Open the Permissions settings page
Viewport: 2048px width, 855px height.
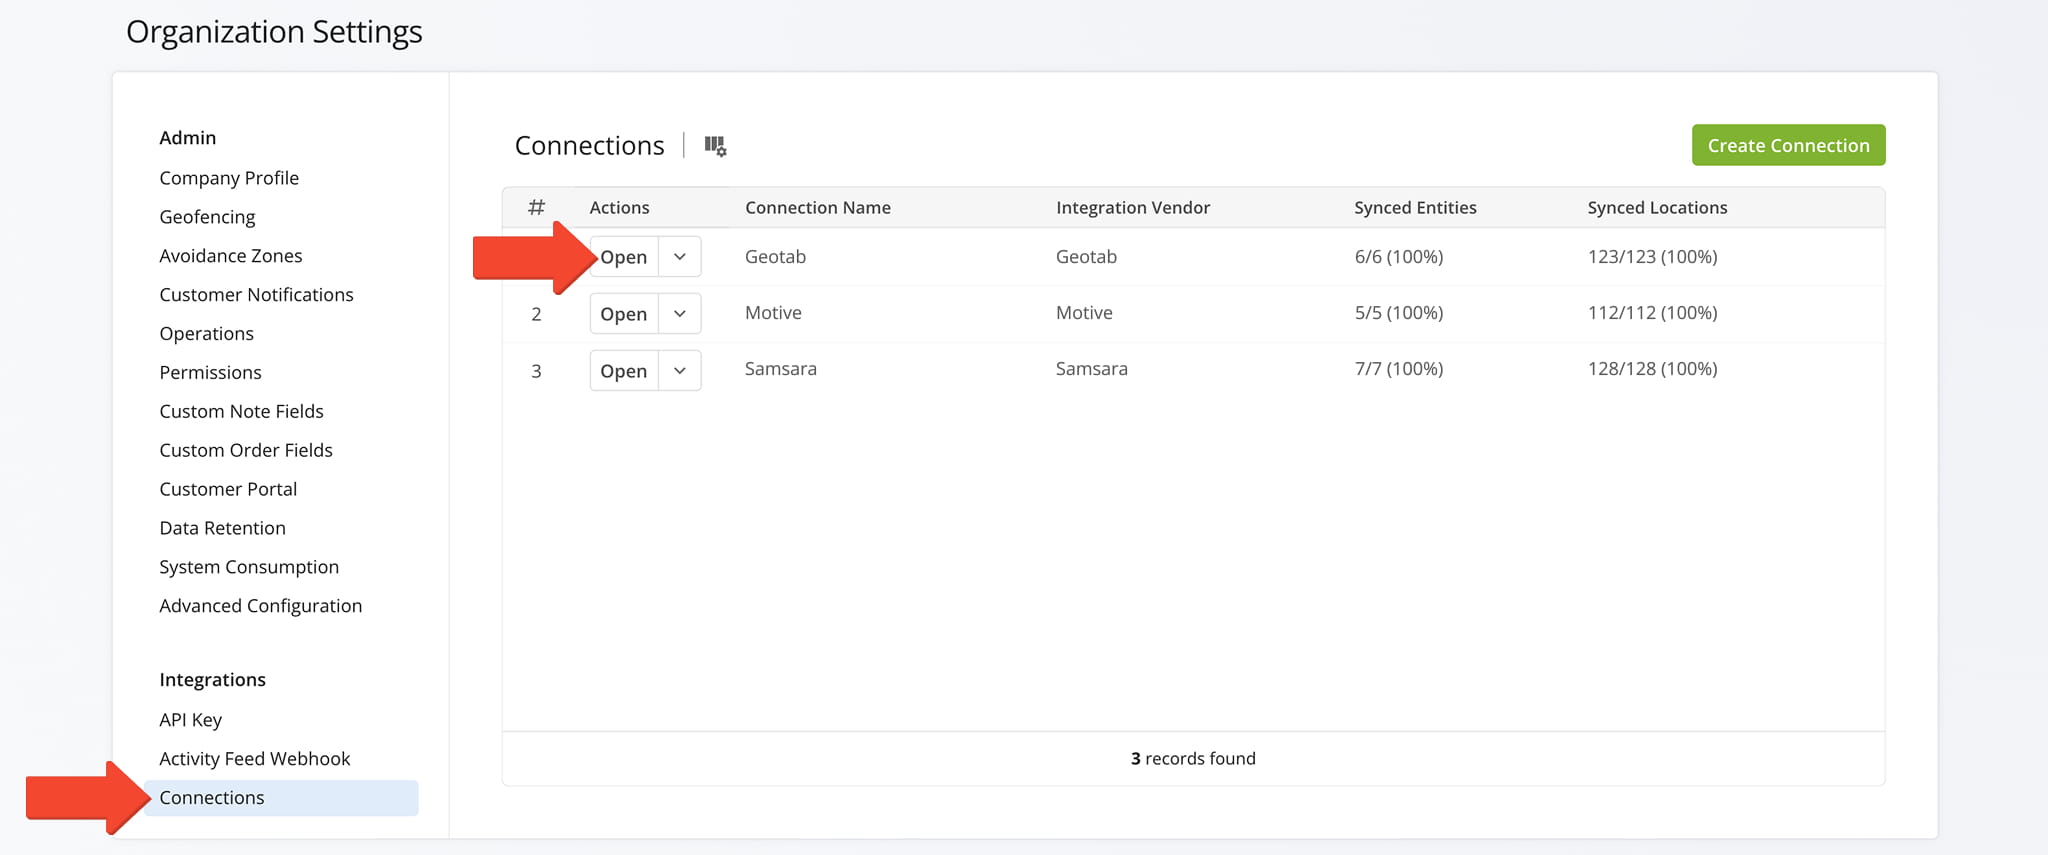[210, 373]
